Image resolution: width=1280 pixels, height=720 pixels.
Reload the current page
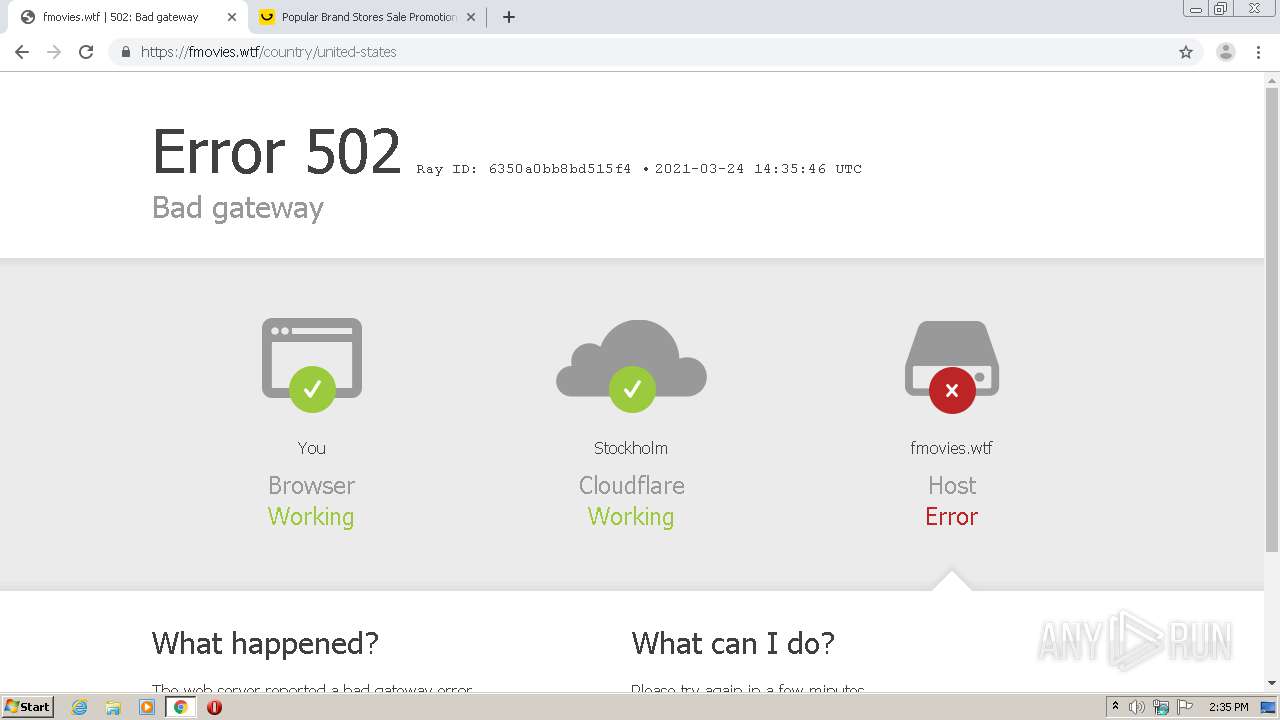point(86,52)
